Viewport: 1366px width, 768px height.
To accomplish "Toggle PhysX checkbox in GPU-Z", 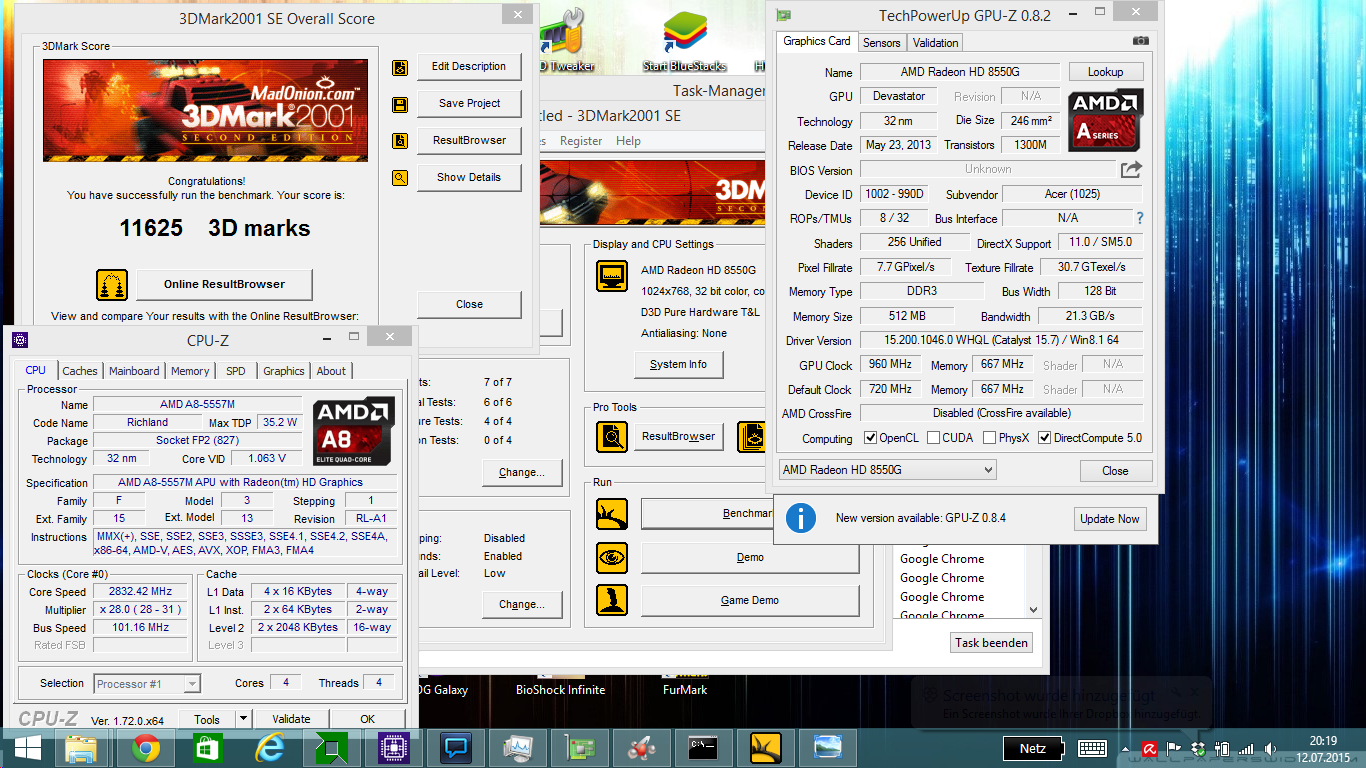I will tap(989, 438).
